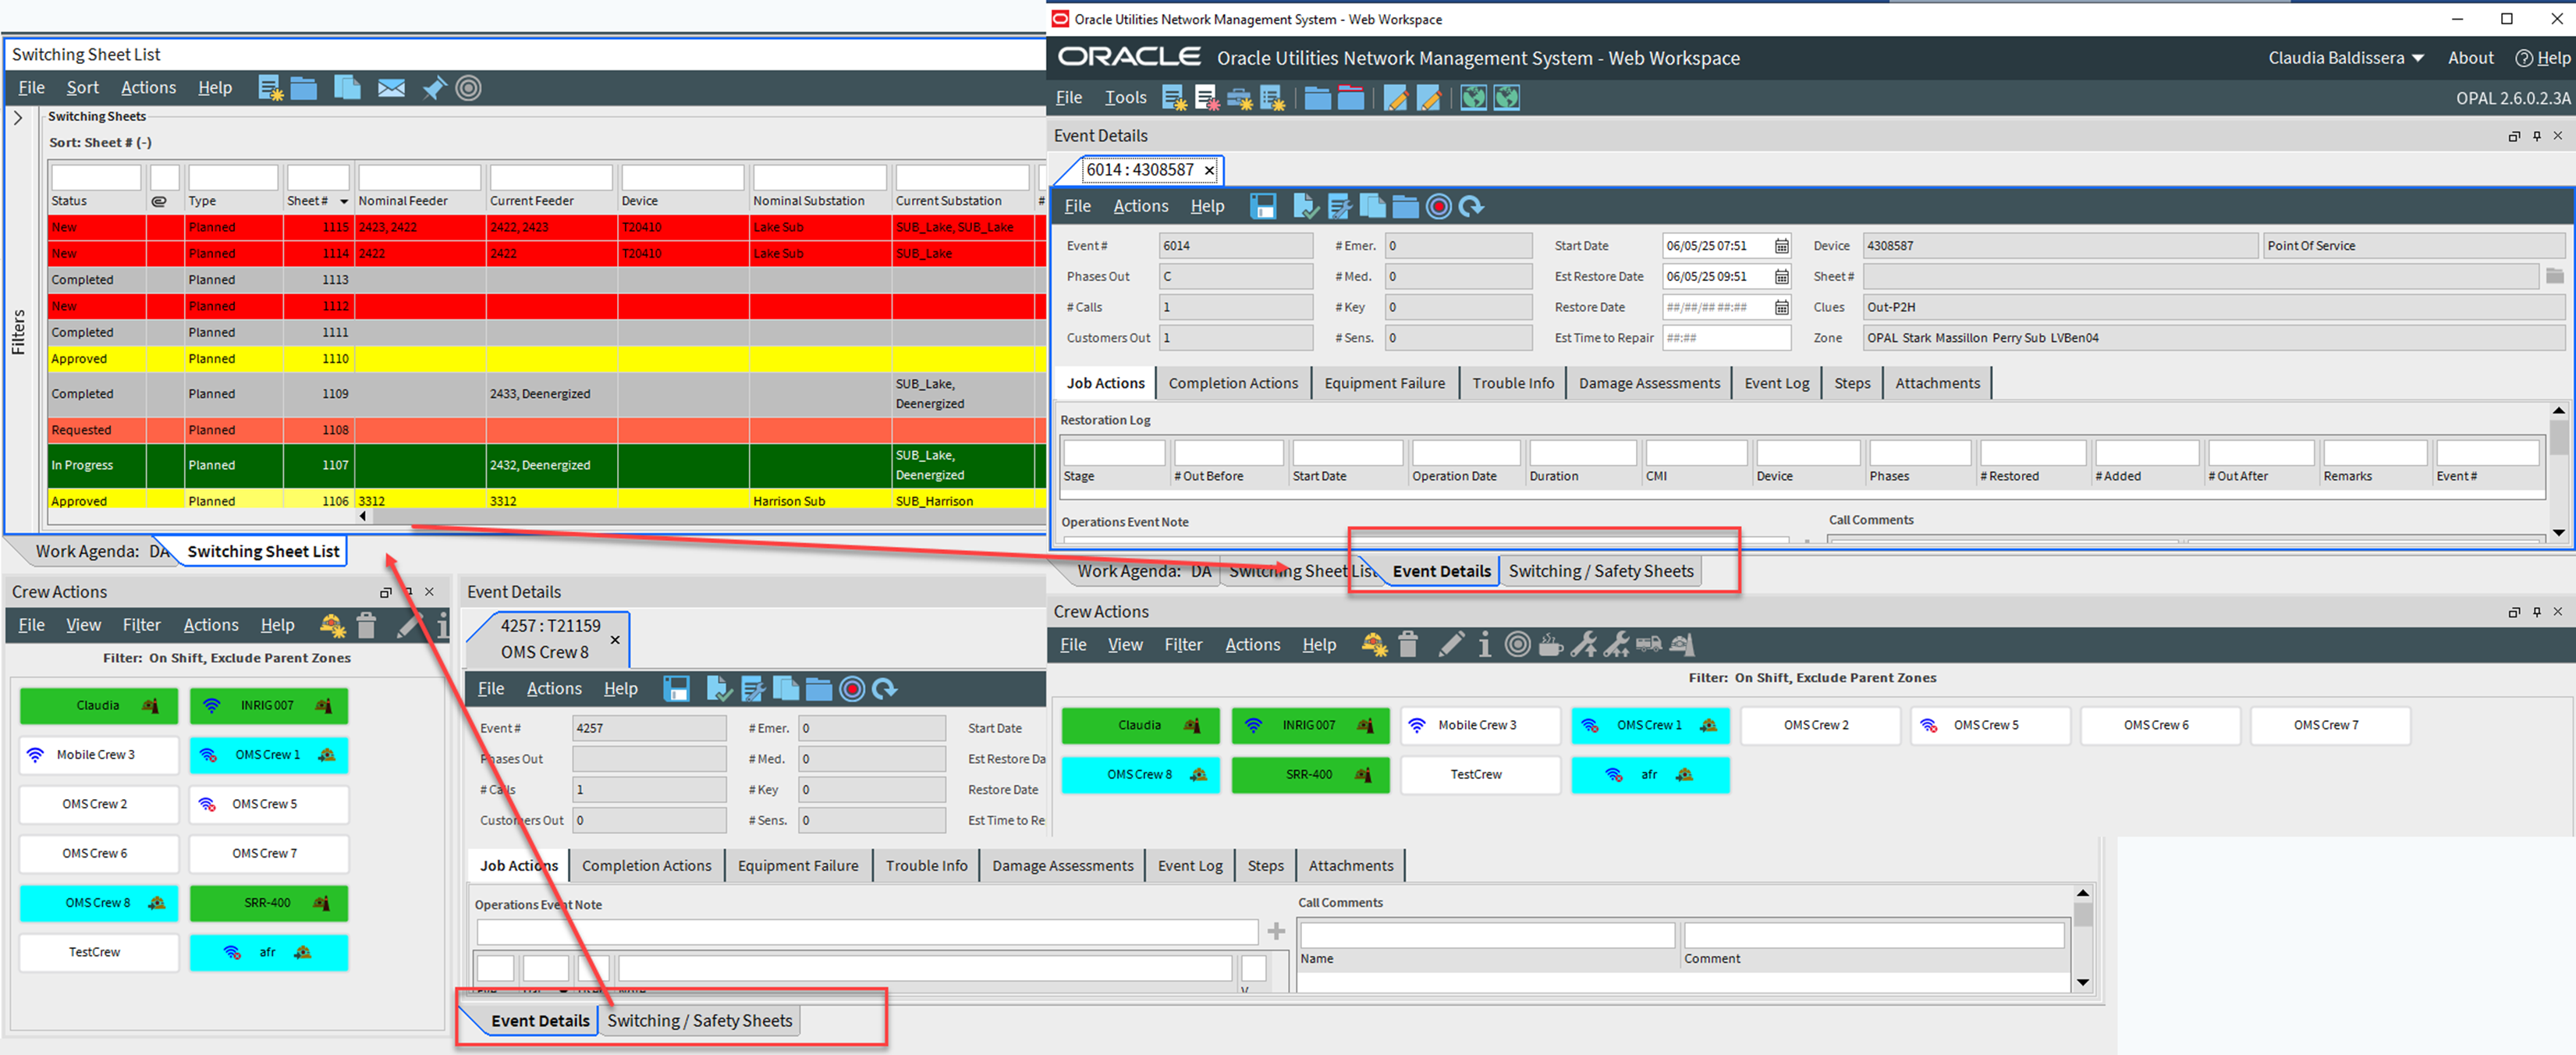Click the red-tabbed folder icon in main toolbar

click(1351, 98)
